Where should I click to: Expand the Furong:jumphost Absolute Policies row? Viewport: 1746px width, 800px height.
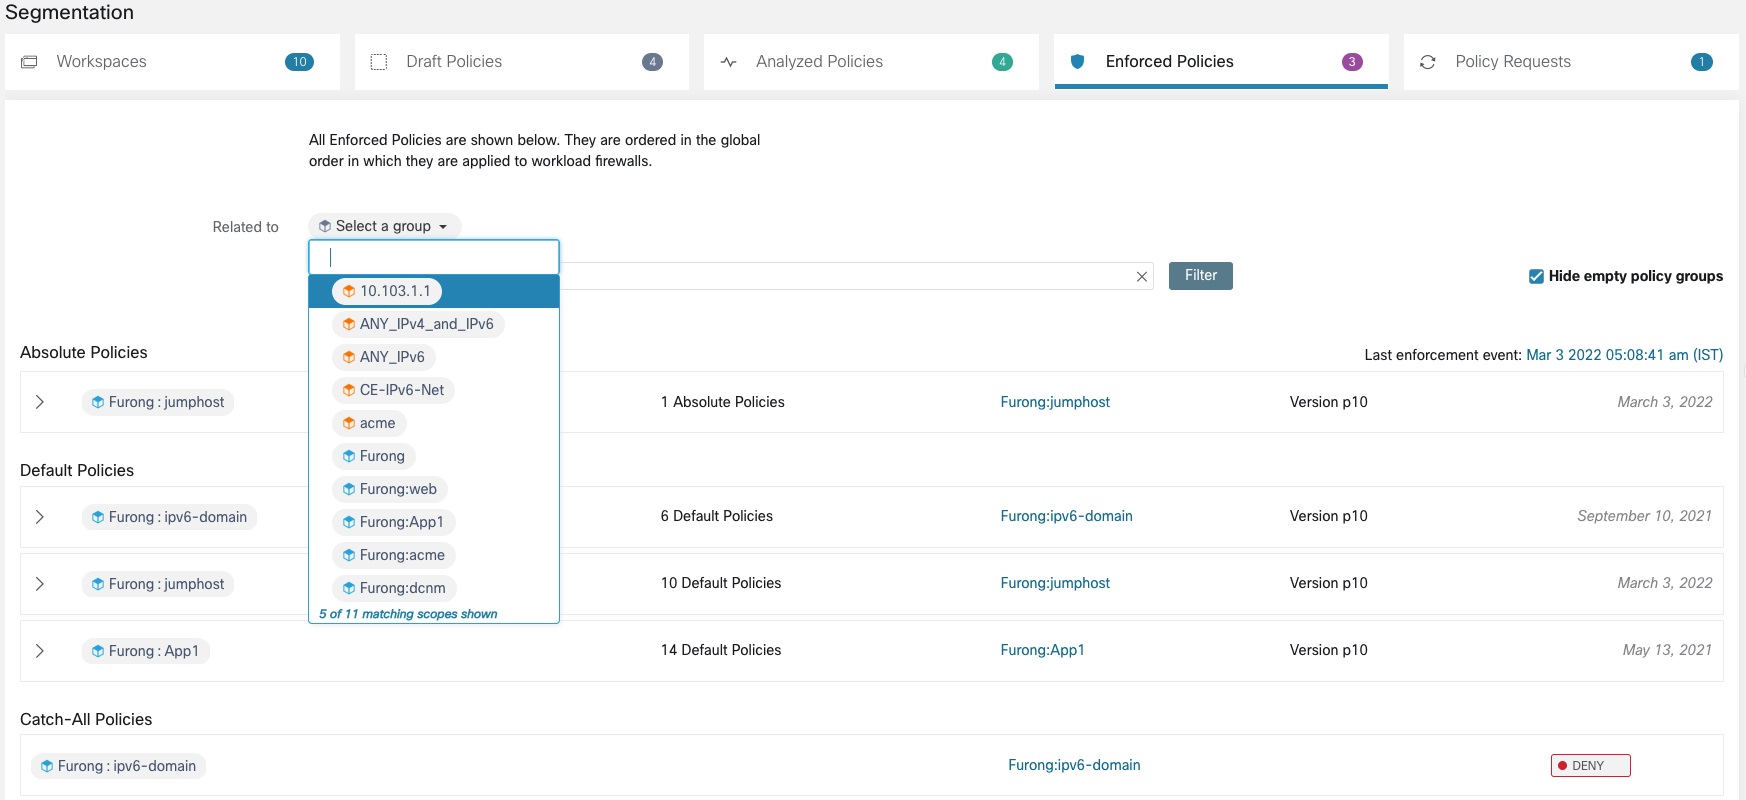(x=40, y=402)
